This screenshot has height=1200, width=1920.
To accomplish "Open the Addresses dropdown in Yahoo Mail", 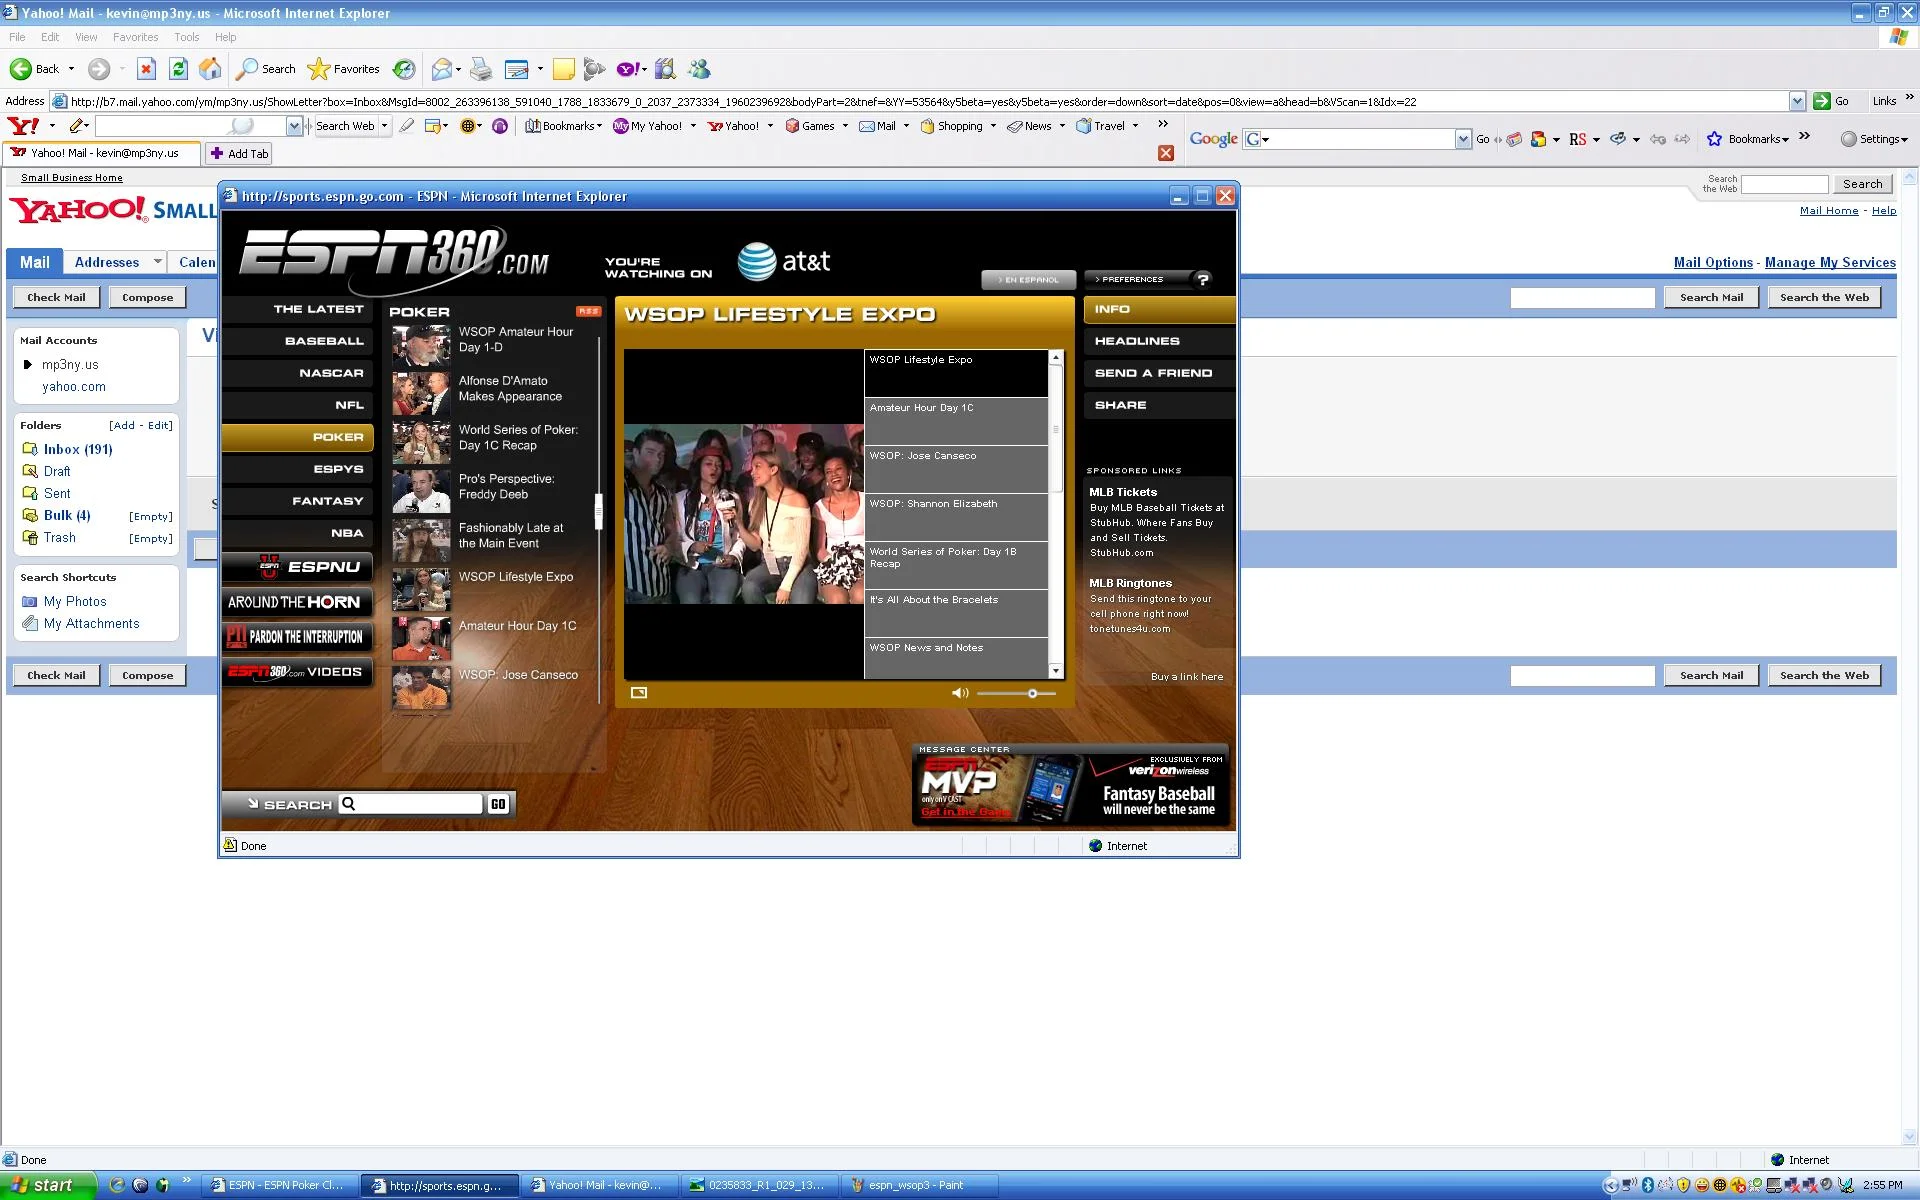I will [158, 262].
